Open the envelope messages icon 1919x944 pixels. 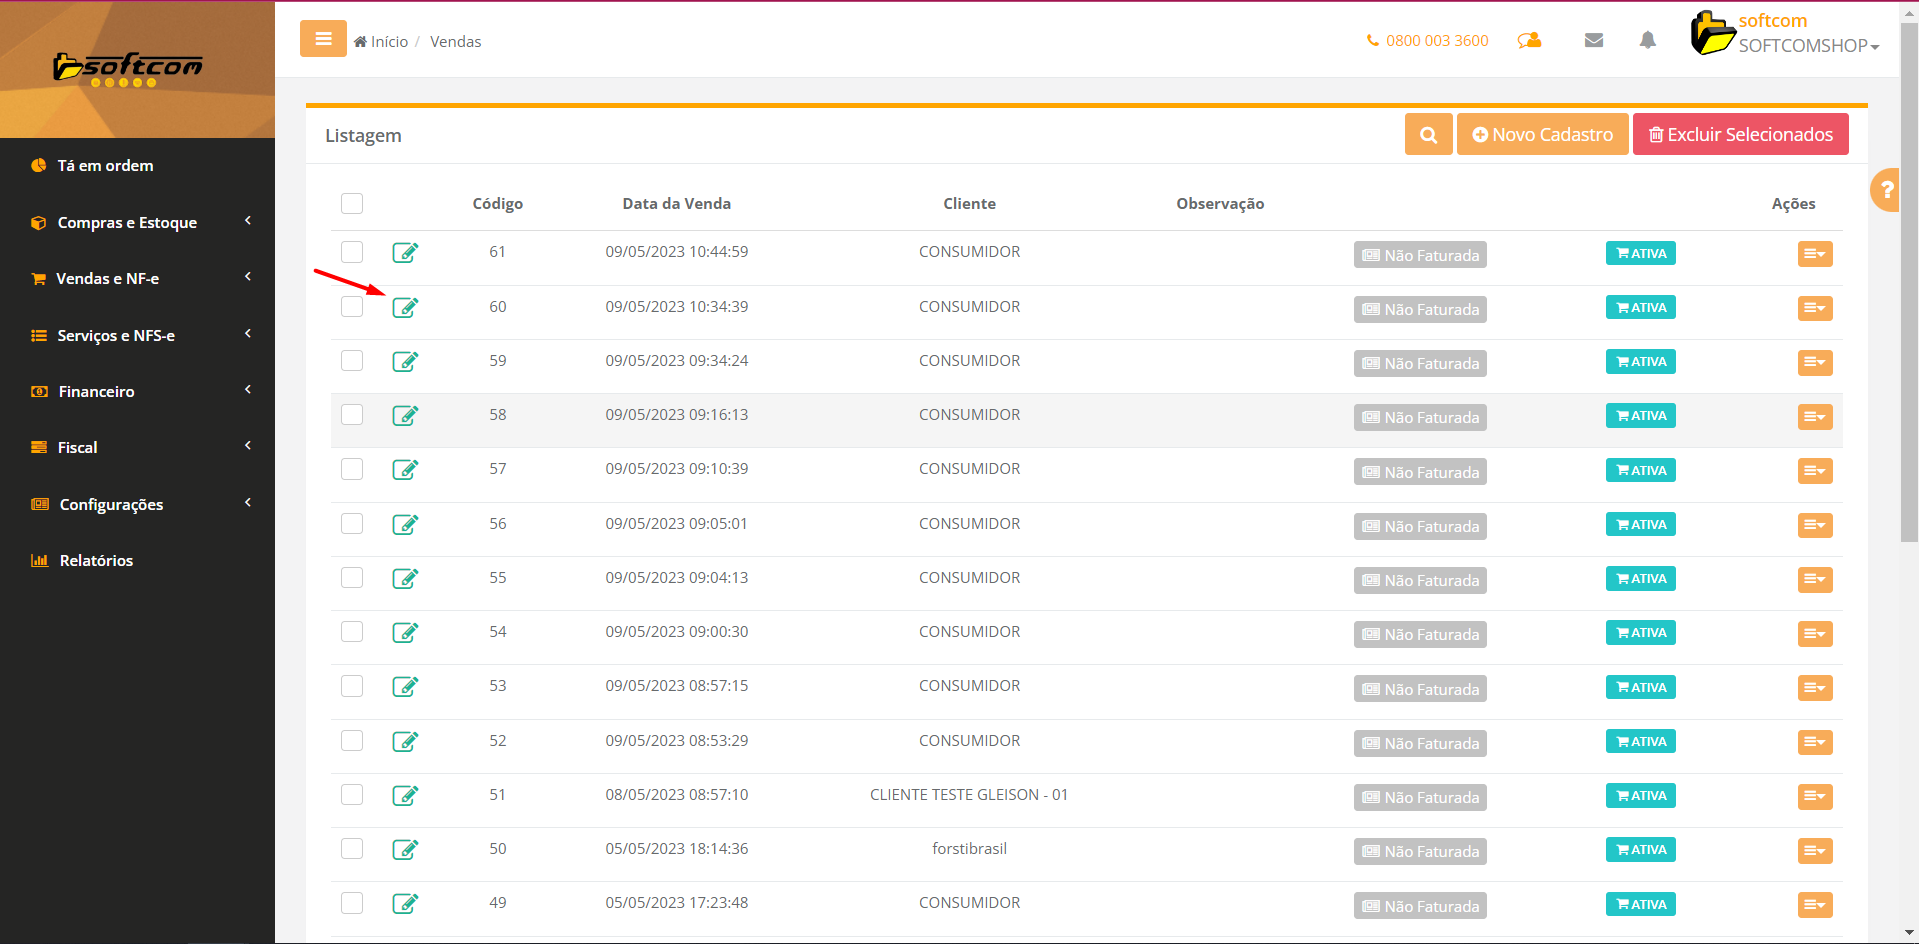(x=1594, y=40)
